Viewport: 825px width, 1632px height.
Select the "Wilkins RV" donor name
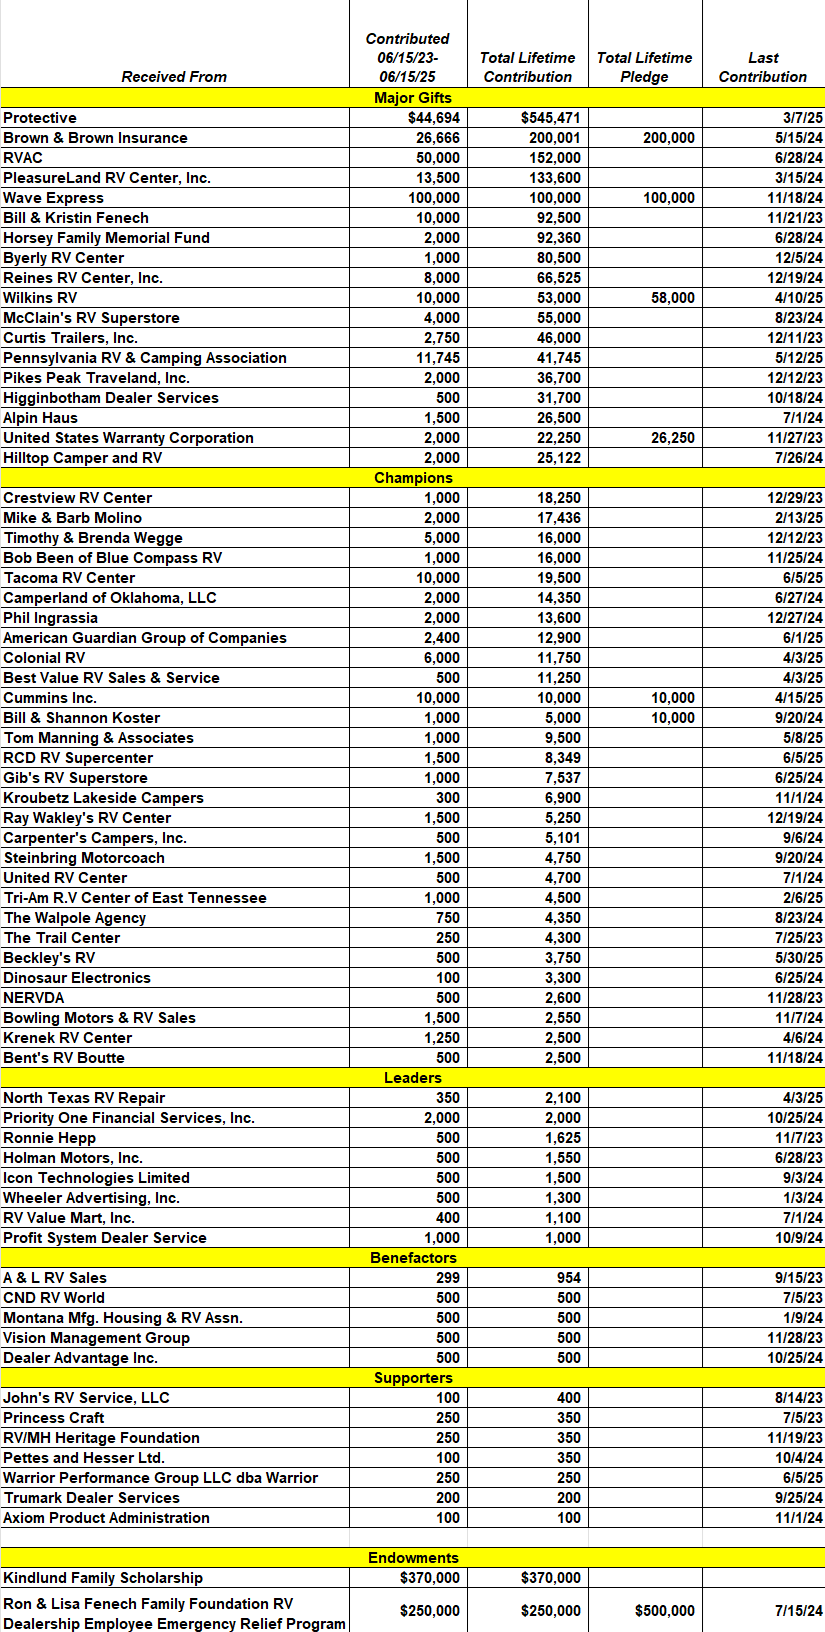[x=40, y=298]
